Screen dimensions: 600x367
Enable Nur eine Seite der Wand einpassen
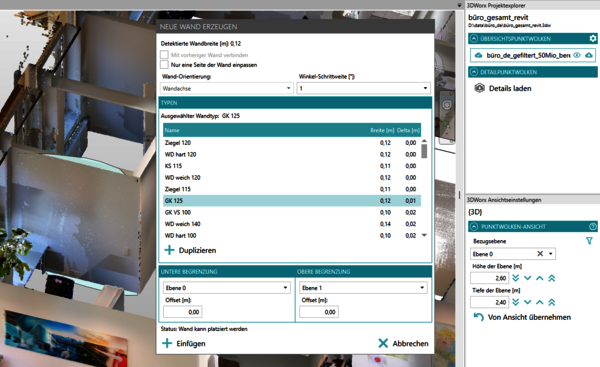tap(164, 64)
